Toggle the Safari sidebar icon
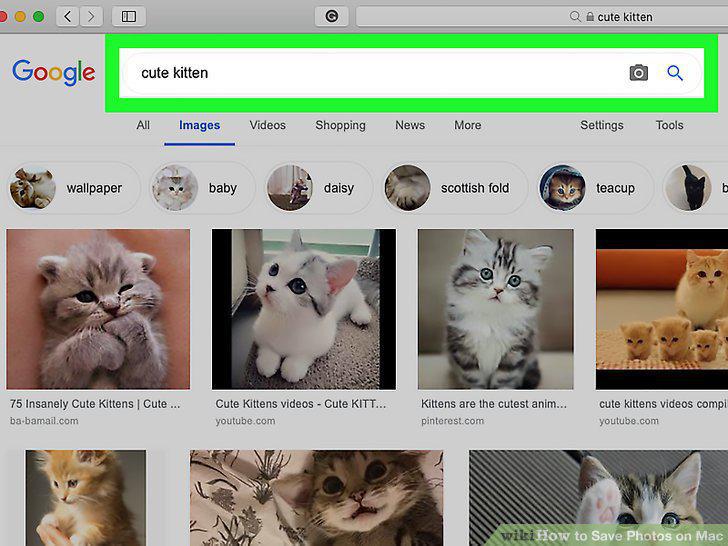728x546 pixels. pos(129,17)
